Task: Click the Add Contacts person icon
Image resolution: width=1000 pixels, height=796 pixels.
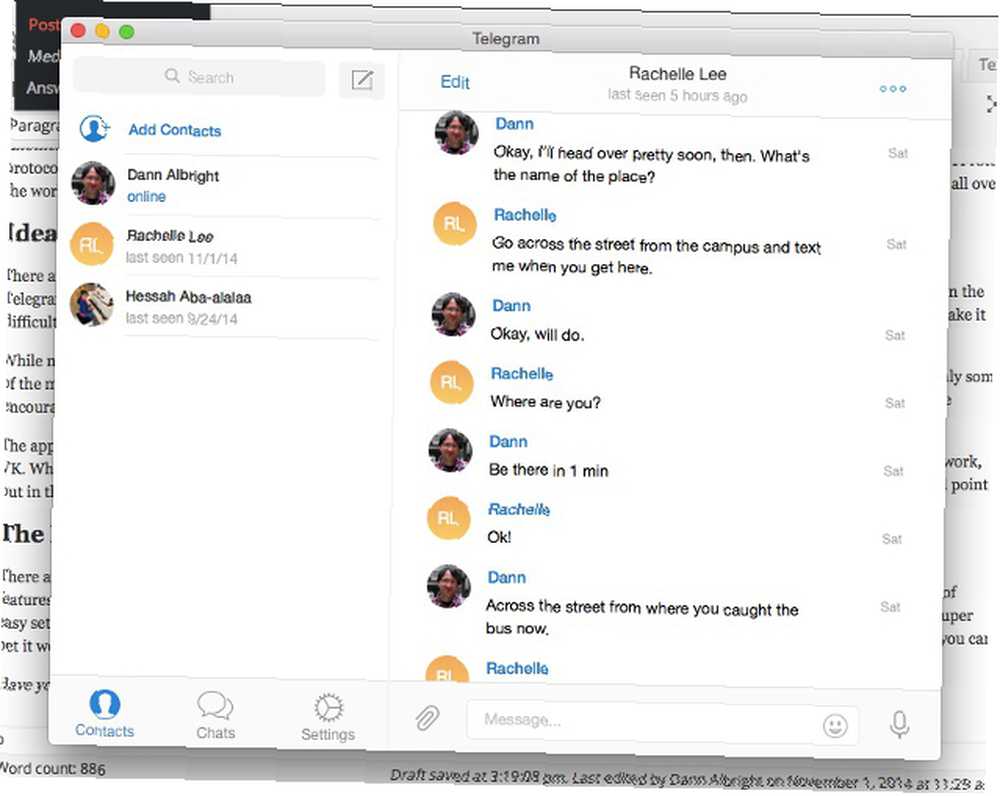Action: (x=94, y=128)
